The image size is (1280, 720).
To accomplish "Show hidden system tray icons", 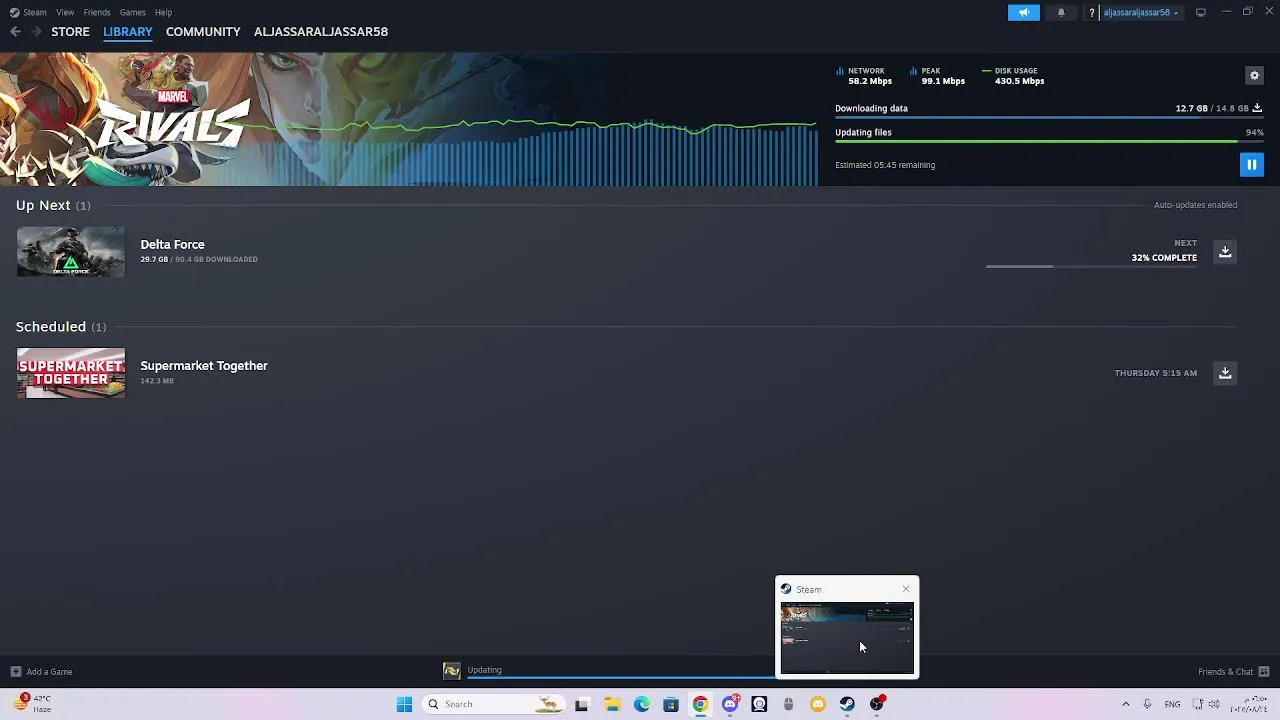I will tap(1125, 704).
